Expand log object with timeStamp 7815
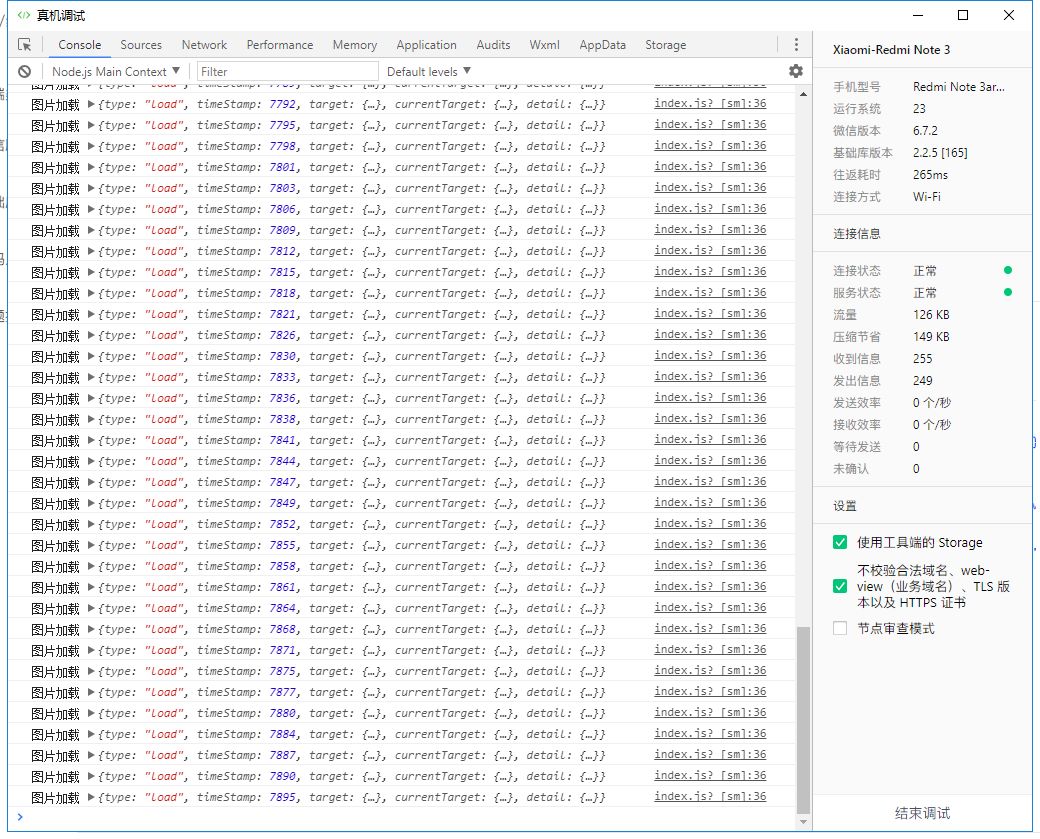The image size is (1040, 839). [x=91, y=272]
